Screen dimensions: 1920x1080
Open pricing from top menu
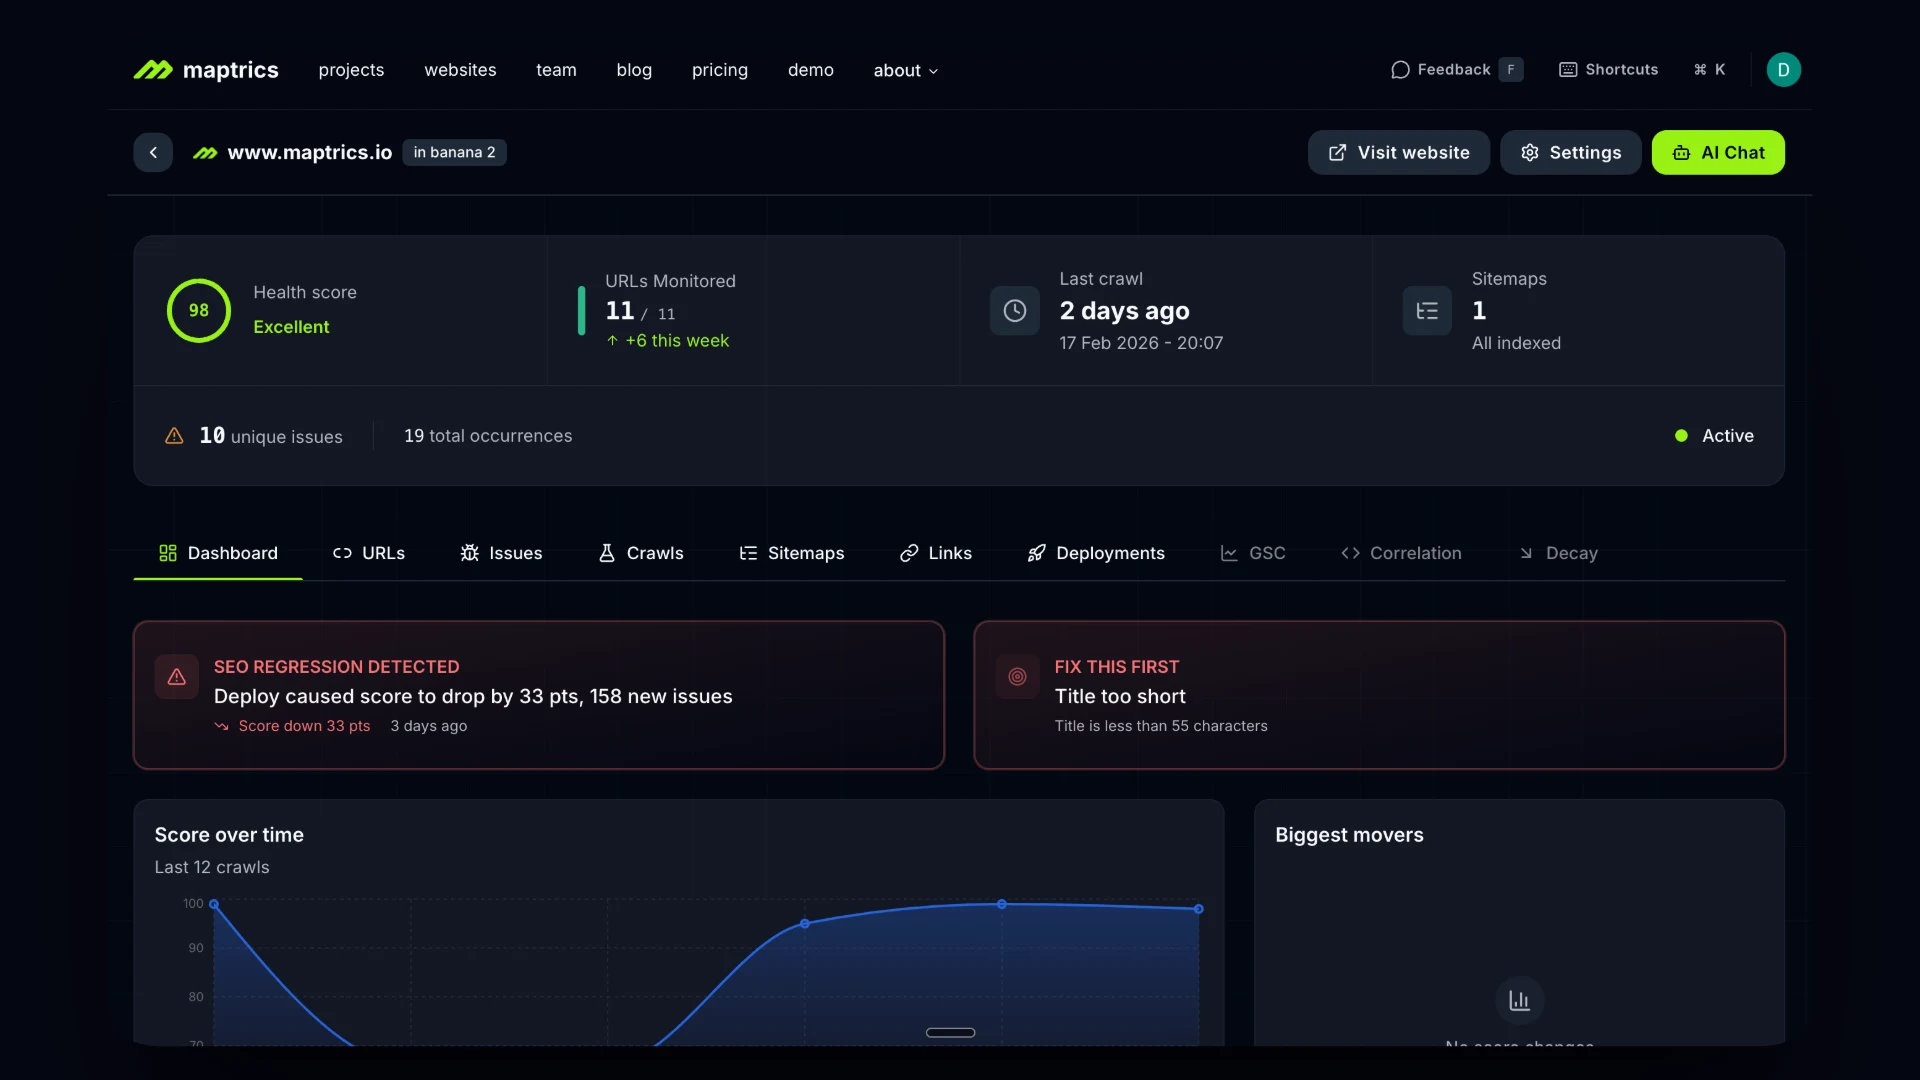pyautogui.click(x=720, y=70)
